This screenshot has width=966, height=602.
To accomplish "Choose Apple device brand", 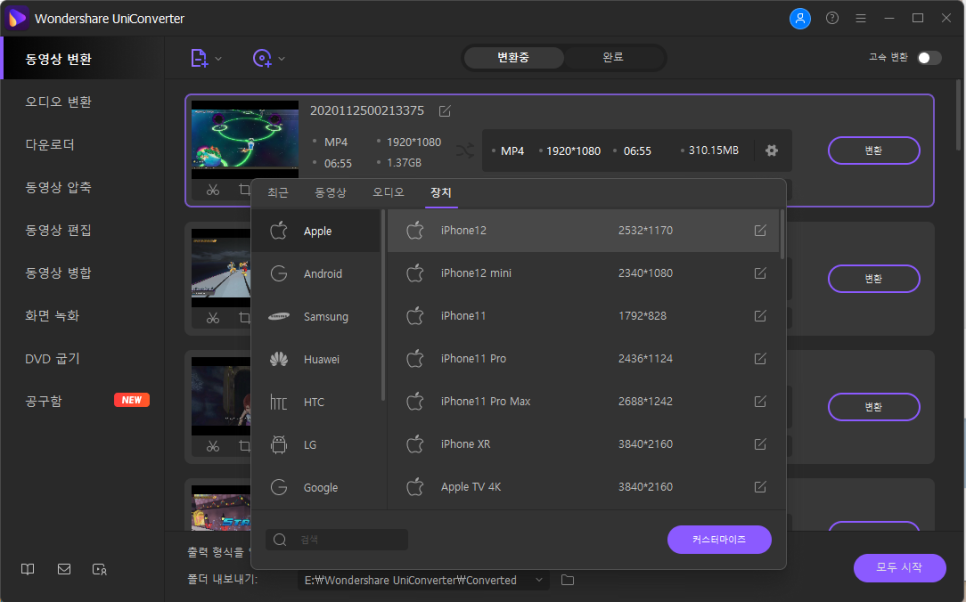I will click(317, 231).
